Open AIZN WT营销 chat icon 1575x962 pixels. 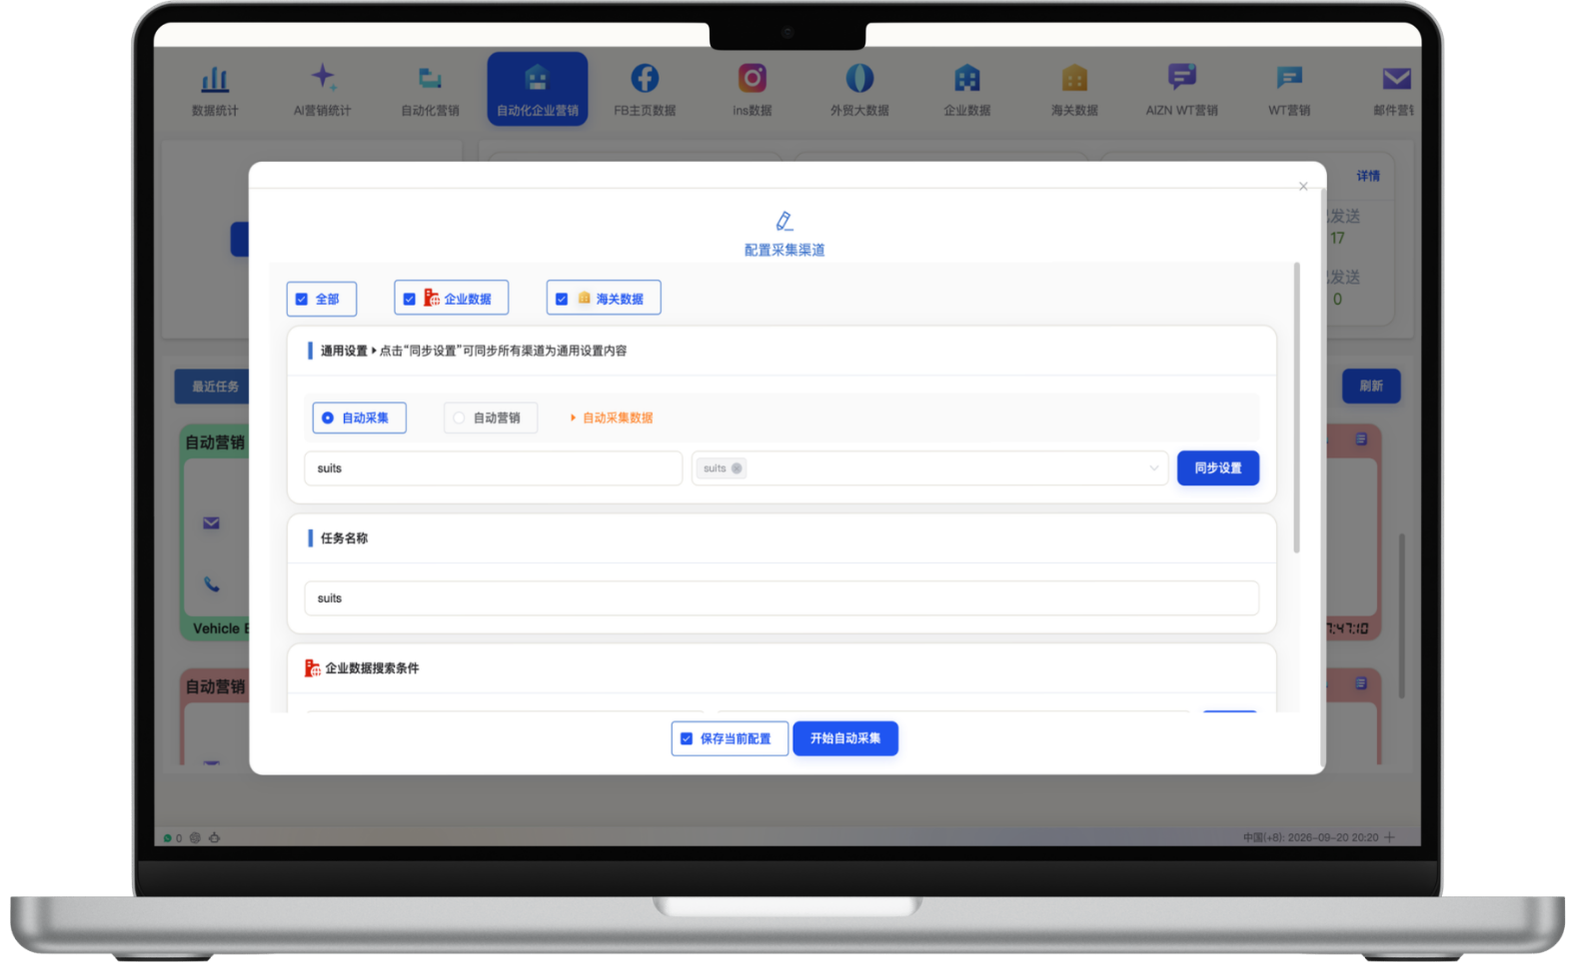tap(1182, 77)
